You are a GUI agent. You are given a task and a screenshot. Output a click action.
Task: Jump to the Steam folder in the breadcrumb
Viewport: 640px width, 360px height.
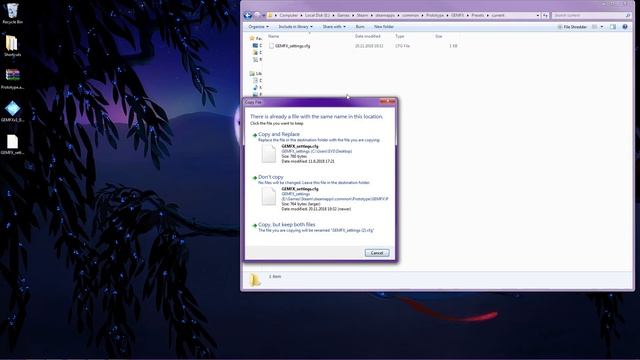click(362, 16)
